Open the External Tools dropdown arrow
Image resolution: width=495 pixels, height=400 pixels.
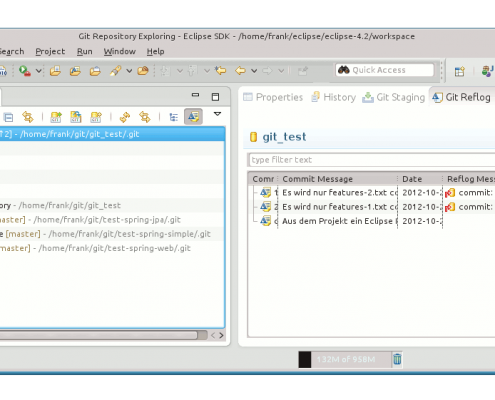tap(39, 71)
